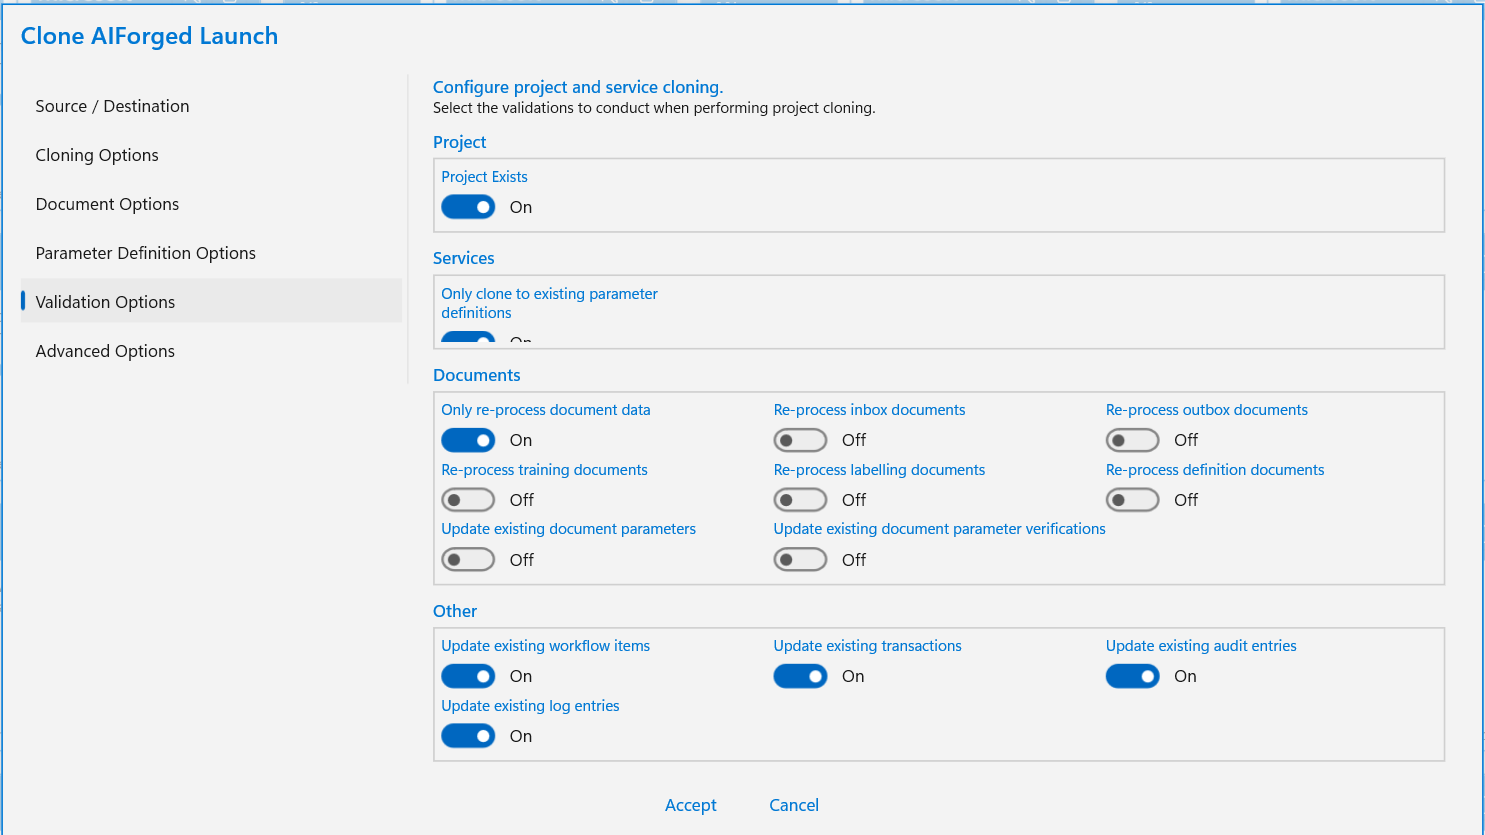Enable Re-process definition documents toggle
1485x835 pixels.
pos(1132,500)
